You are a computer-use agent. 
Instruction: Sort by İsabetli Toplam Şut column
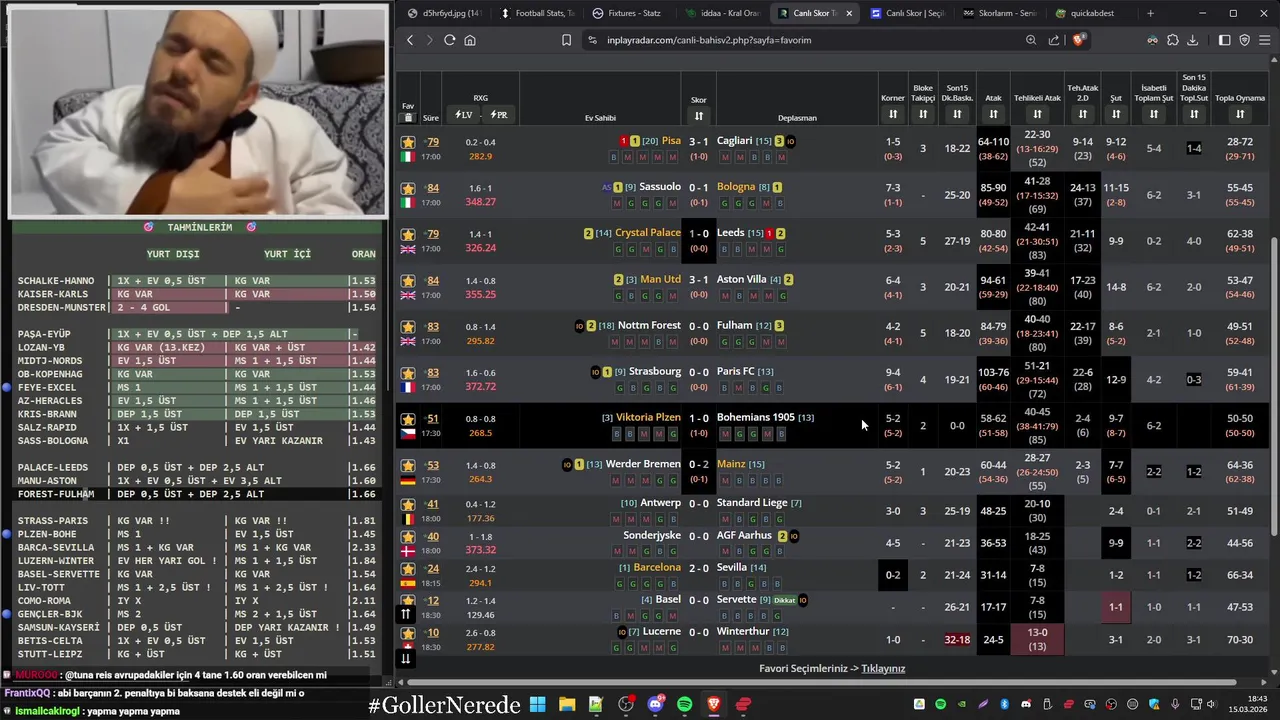click(x=1154, y=114)
